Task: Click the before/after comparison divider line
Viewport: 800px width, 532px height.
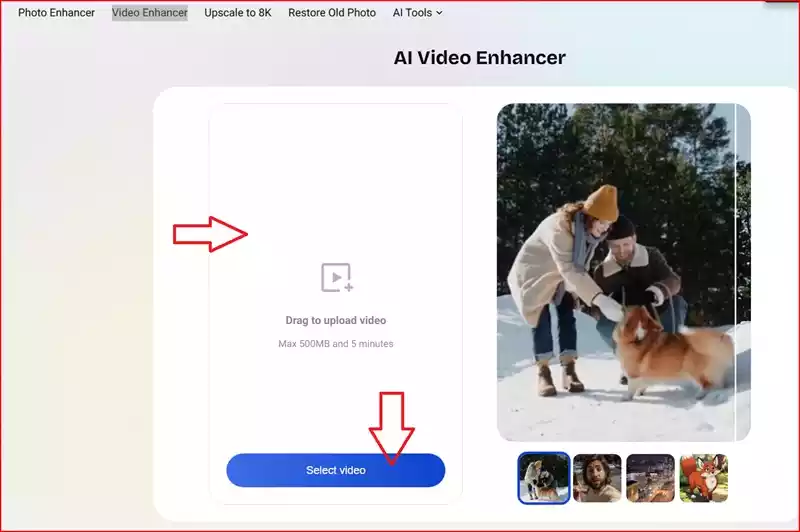Action: point(735,272)
